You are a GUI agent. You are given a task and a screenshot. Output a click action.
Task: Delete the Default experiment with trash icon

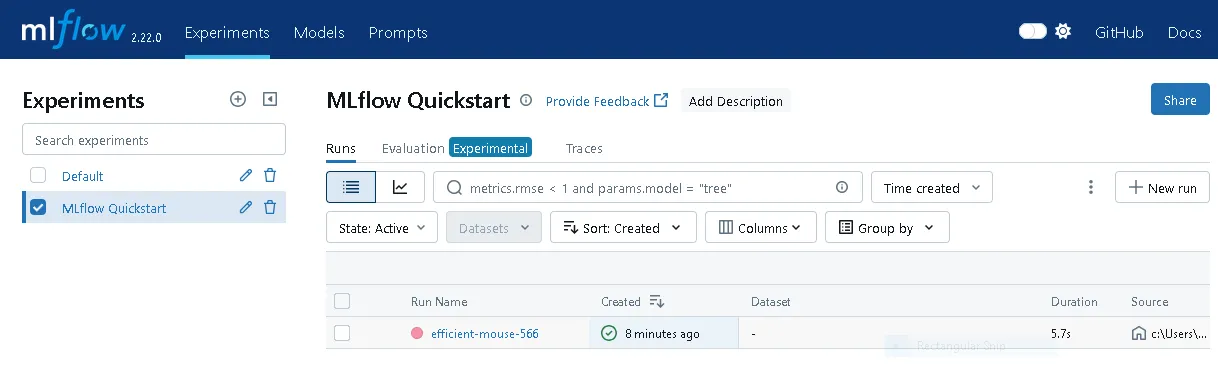[x=270, y=176]
